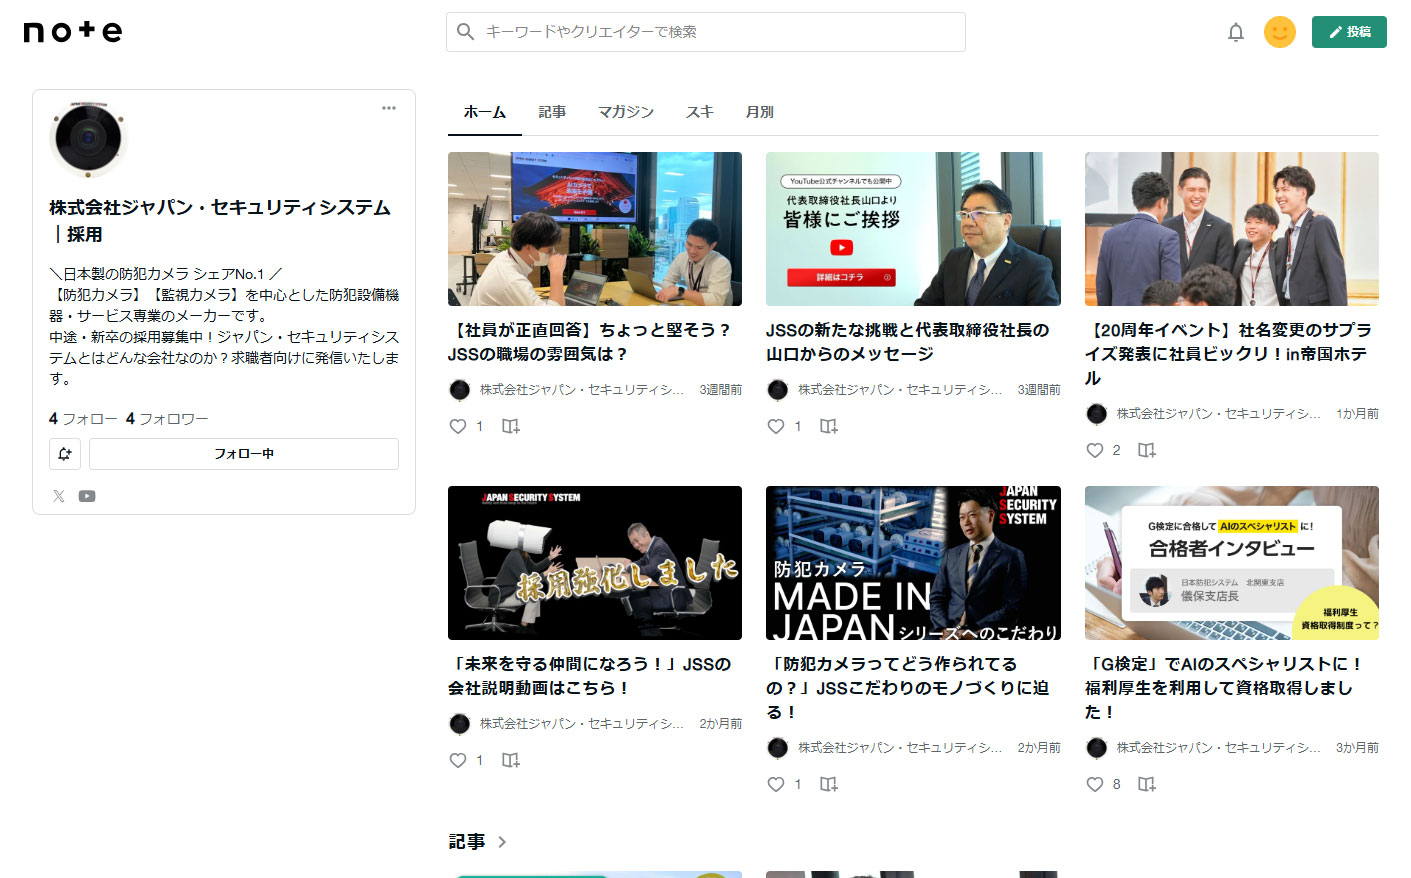Open the 【20周年イベント】 article title
Viewport: 1411px width, 878px height.
(1229, 354)
